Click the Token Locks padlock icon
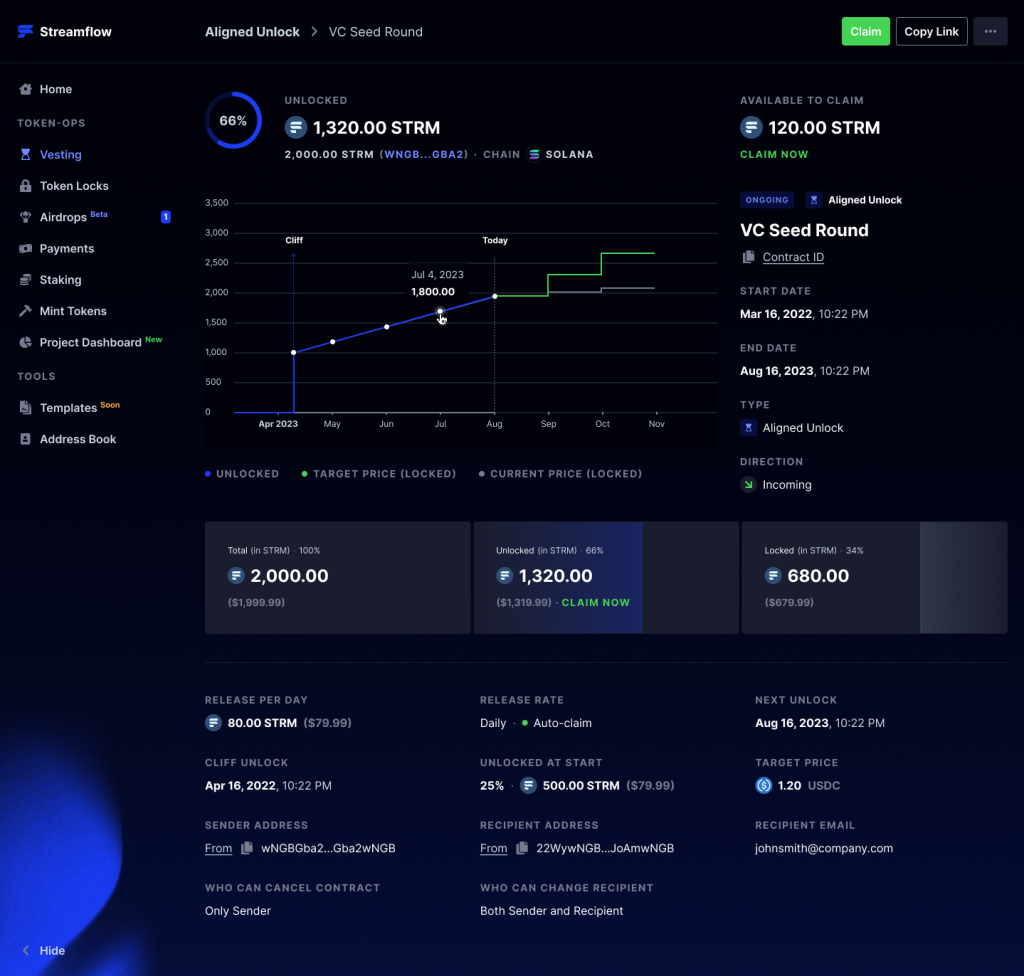The image size is (1024, 976). tap(25, 186)
